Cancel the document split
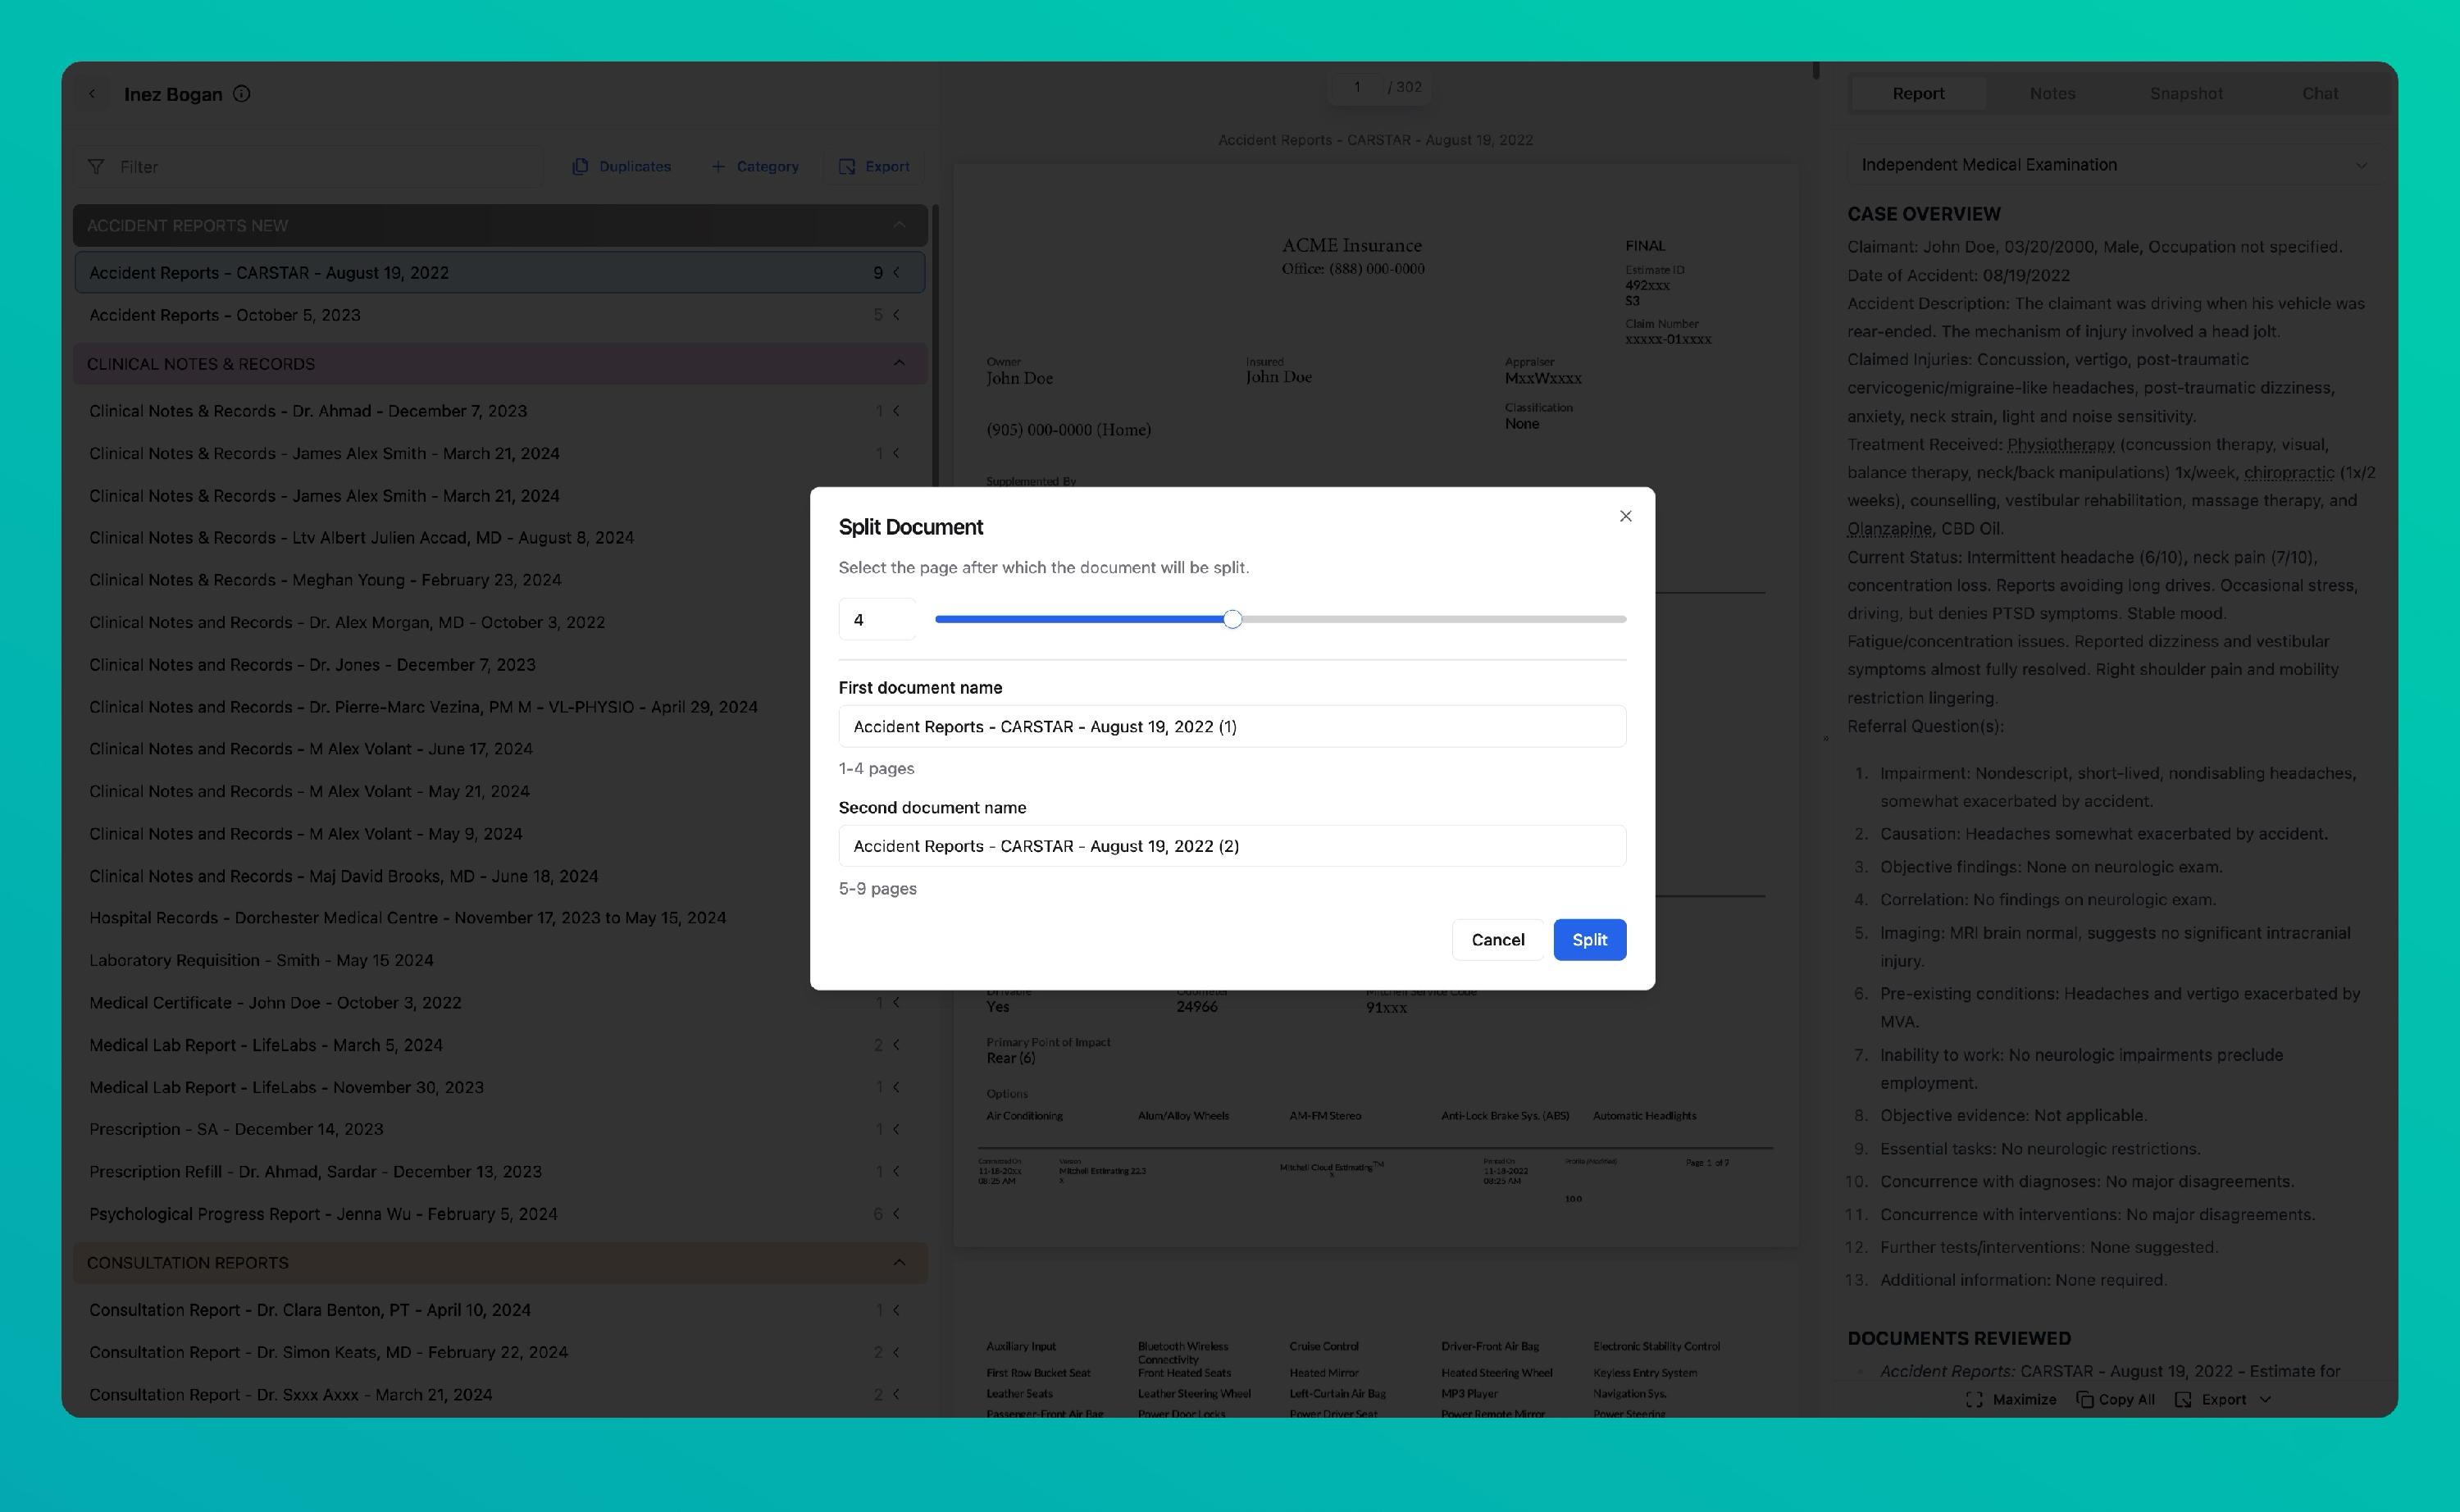This screenshot has height=1512, width=2460. point(1497,939)
